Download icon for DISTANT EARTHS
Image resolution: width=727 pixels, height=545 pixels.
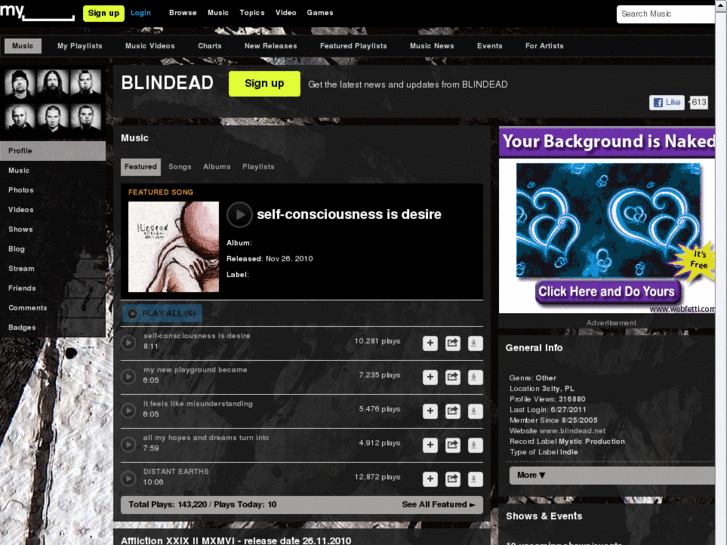click(x=475, y=479)
